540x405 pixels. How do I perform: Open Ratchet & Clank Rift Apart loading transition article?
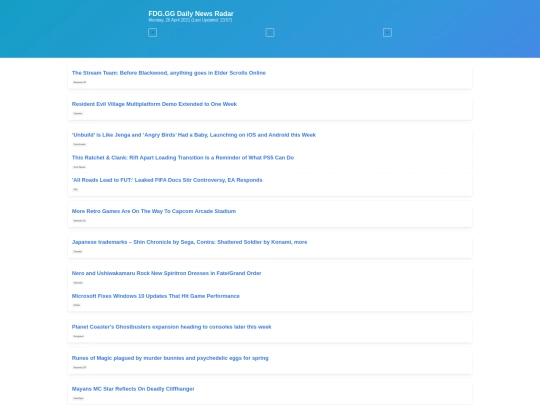click(x=183, y=158)
